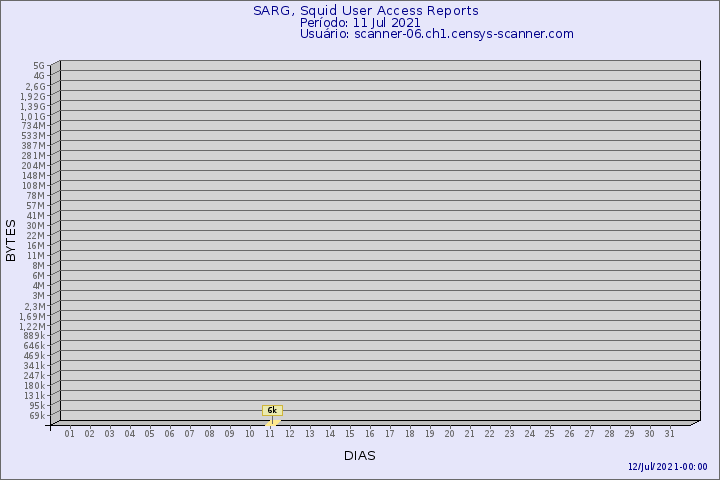Image resolution: width=720 pixels, height=480 pixels.
Task: Click the '1,69M' y-axis label
Action: [33, 316]
